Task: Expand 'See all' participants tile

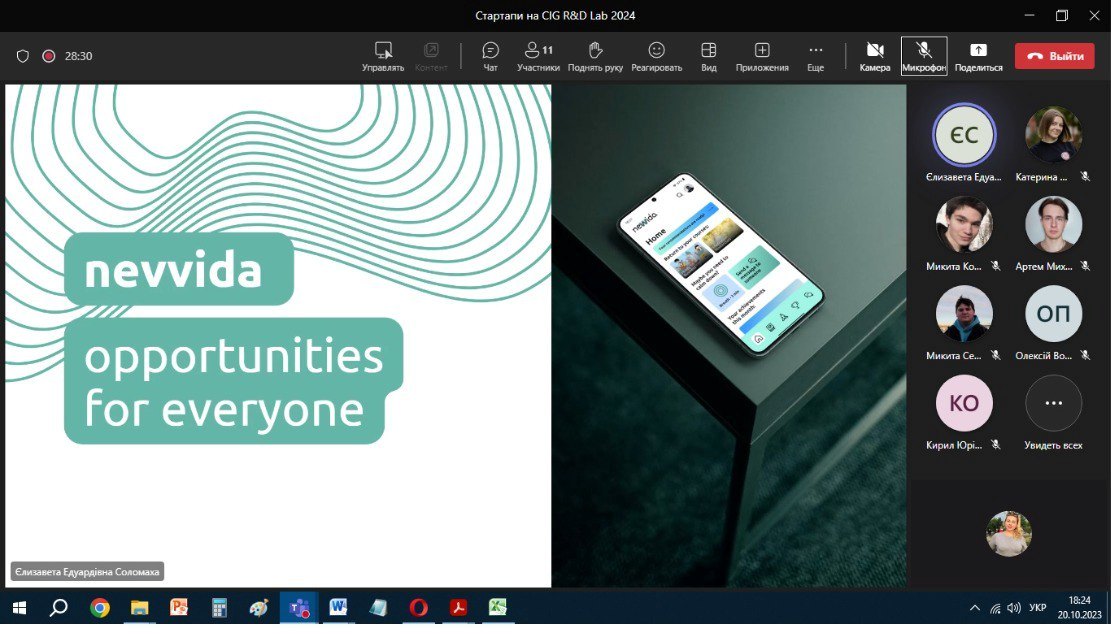Action: click(x=1053, y=404)
